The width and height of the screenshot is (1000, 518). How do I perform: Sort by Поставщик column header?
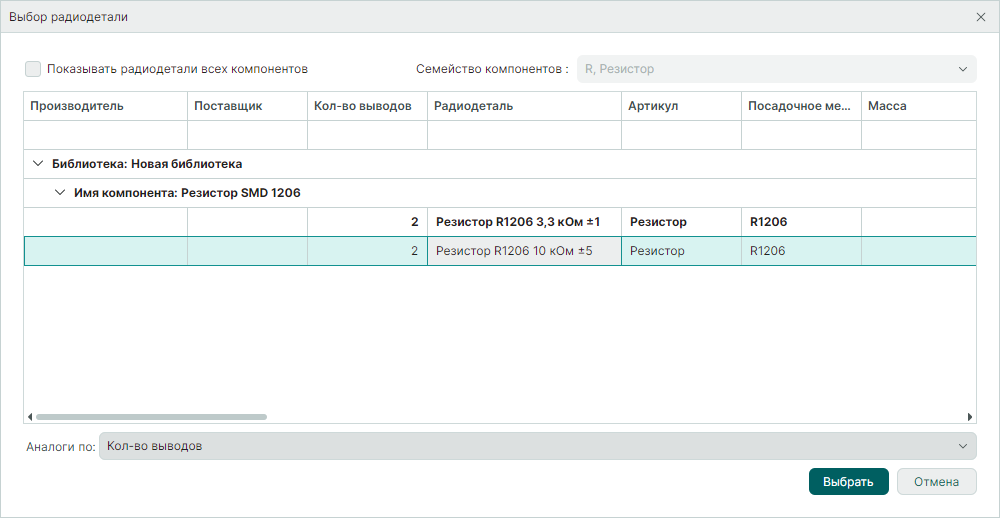(x=246, y=106)
